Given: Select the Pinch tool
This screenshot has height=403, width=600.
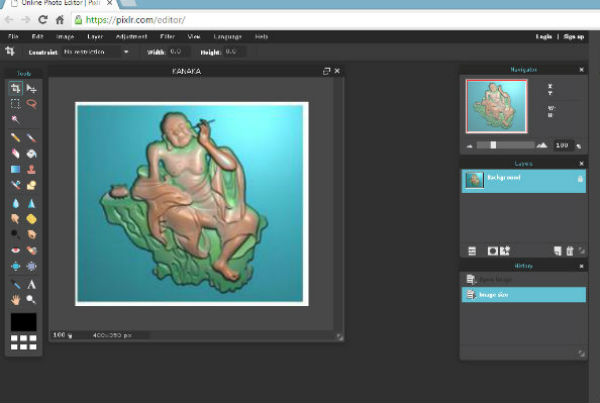Looking at the screenshot, I should [x=31, y=266].
